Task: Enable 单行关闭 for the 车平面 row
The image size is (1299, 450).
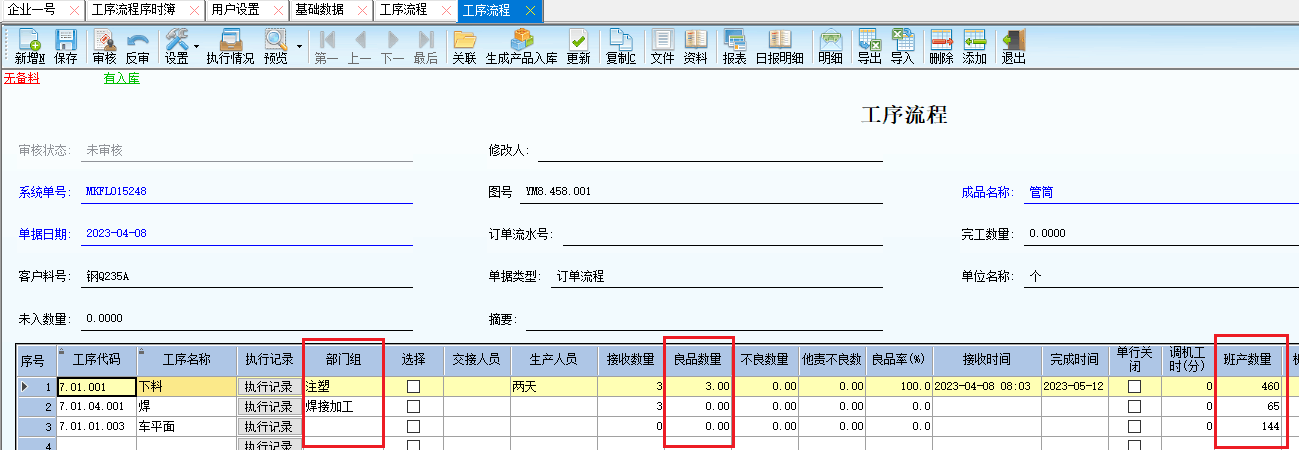Action: point(1134,427)
